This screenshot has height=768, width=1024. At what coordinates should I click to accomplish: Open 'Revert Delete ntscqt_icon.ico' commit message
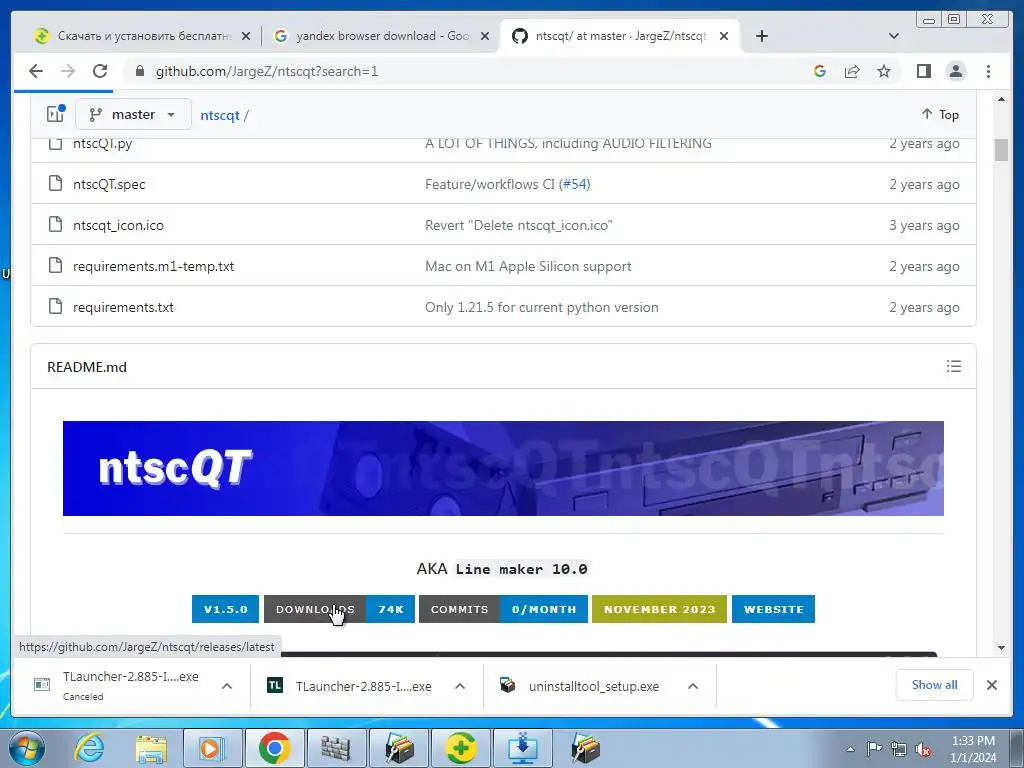[519, 225]
